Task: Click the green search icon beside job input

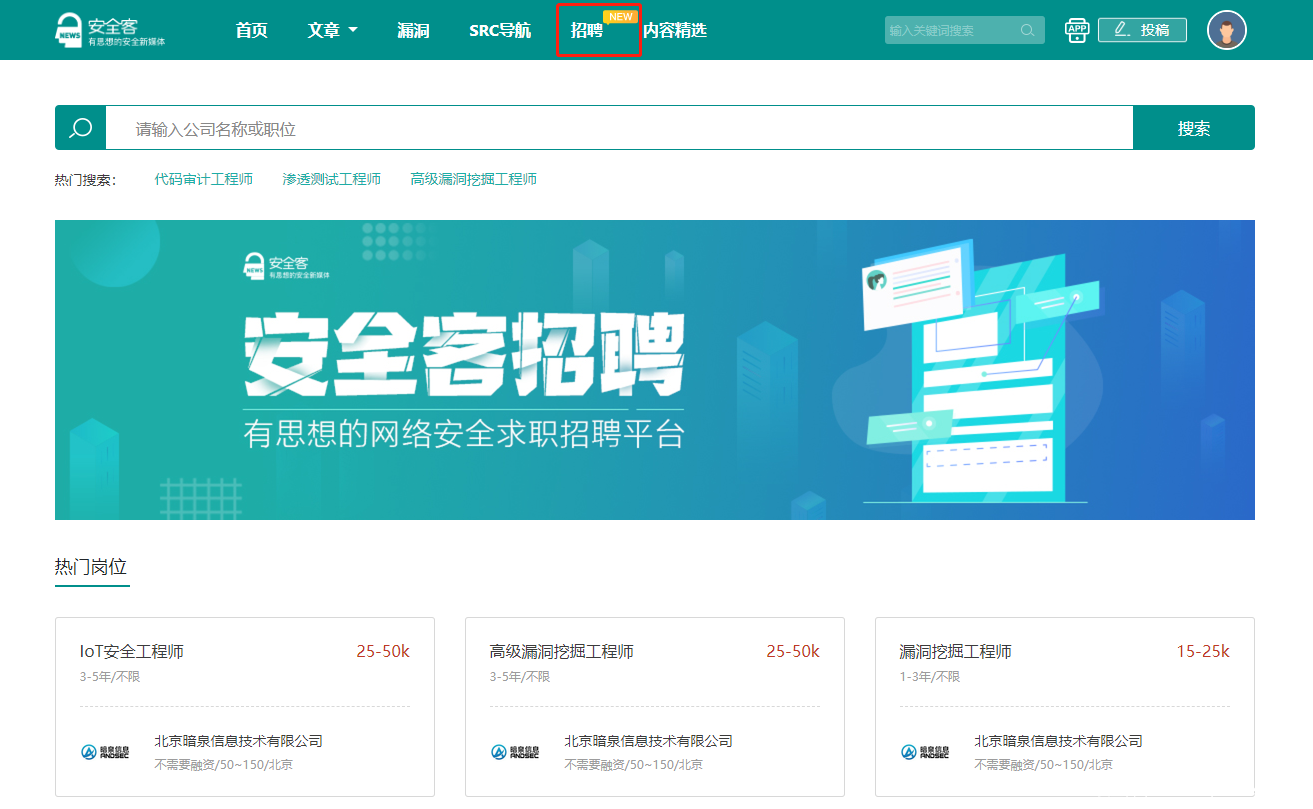Action: click(81, 128)
